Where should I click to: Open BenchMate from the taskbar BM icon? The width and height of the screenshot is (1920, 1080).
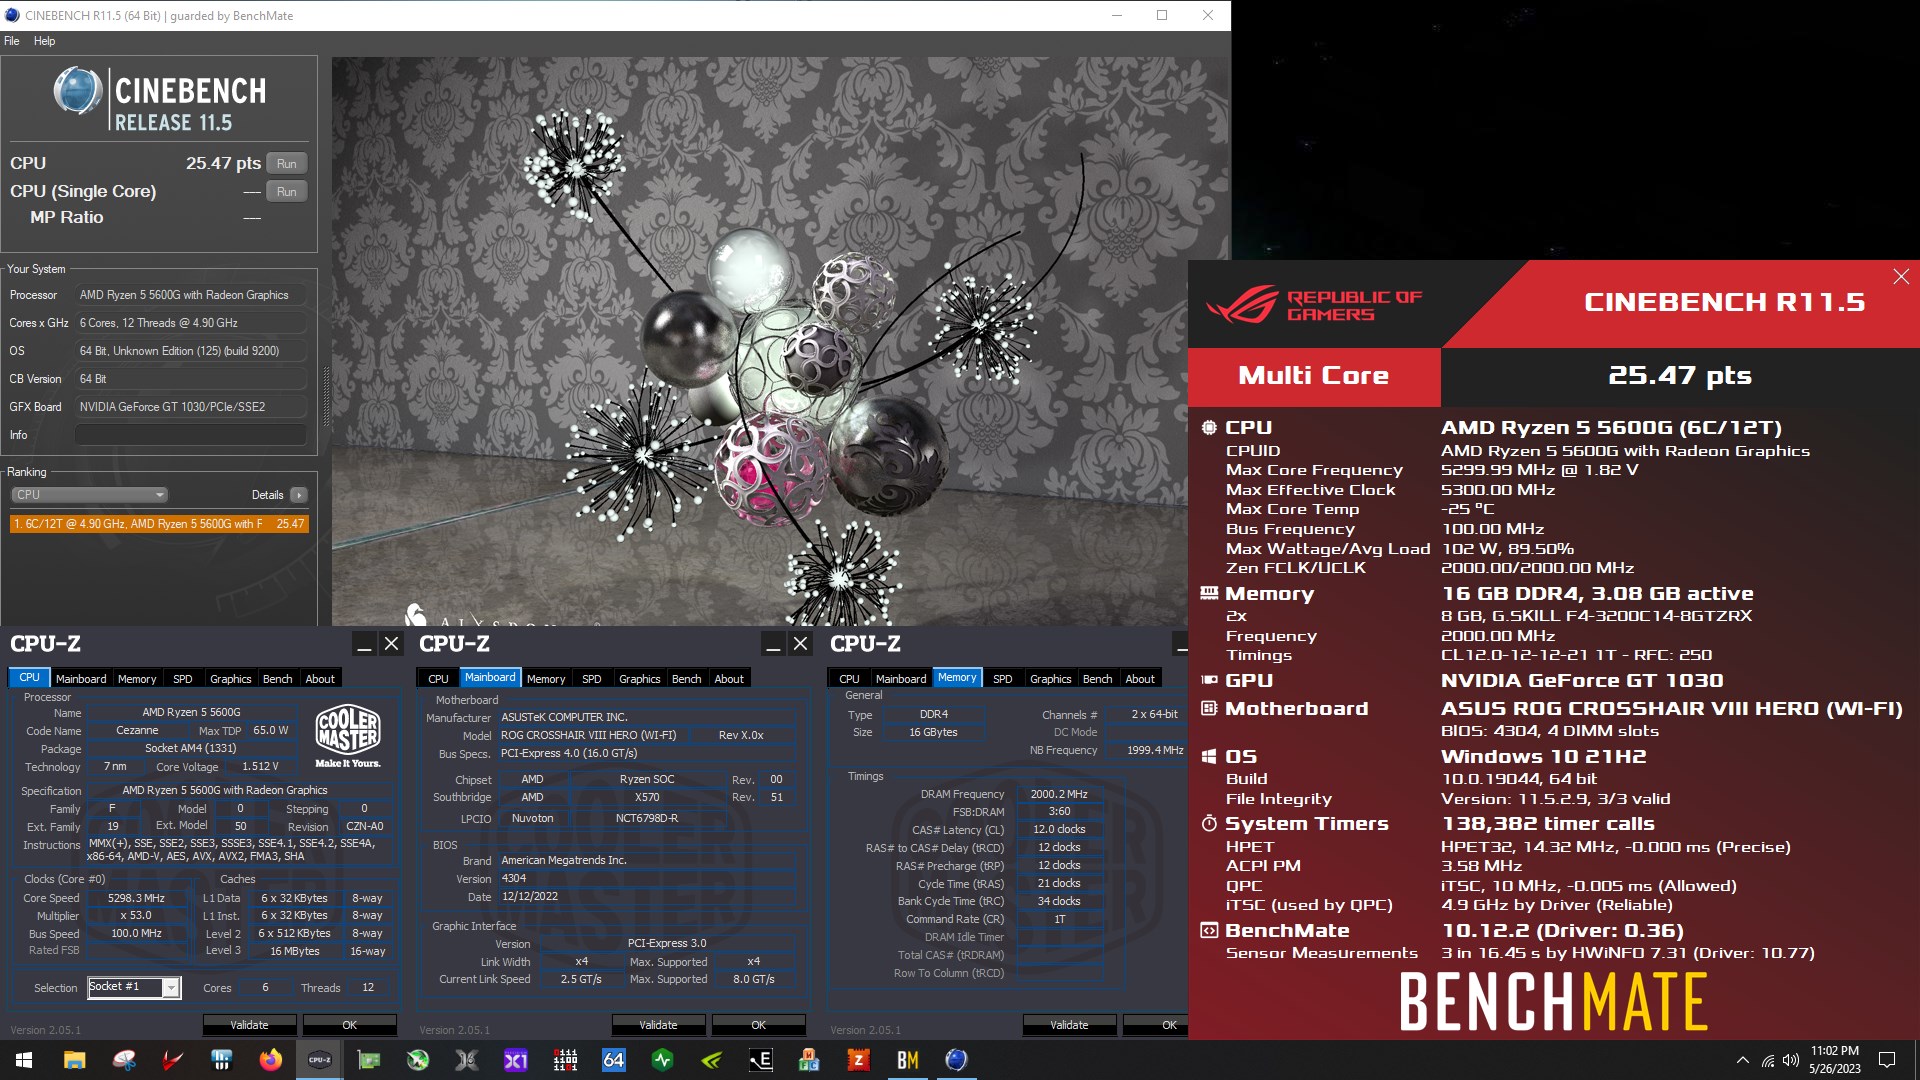point(907,1060)
